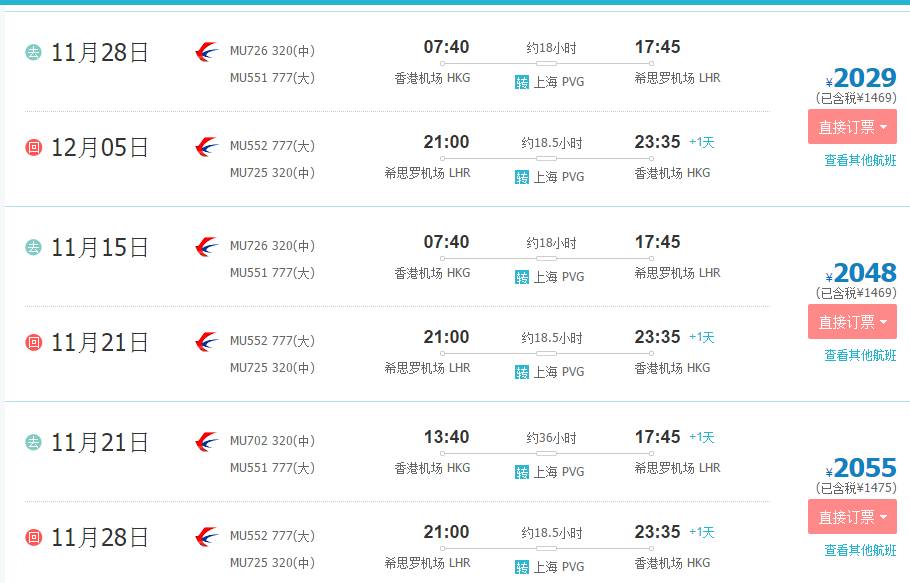Viewport: 910px width, 583px height.
Task: Click the 转 transfer icon on the 约36小时 flight
Action: coord(522,472)
